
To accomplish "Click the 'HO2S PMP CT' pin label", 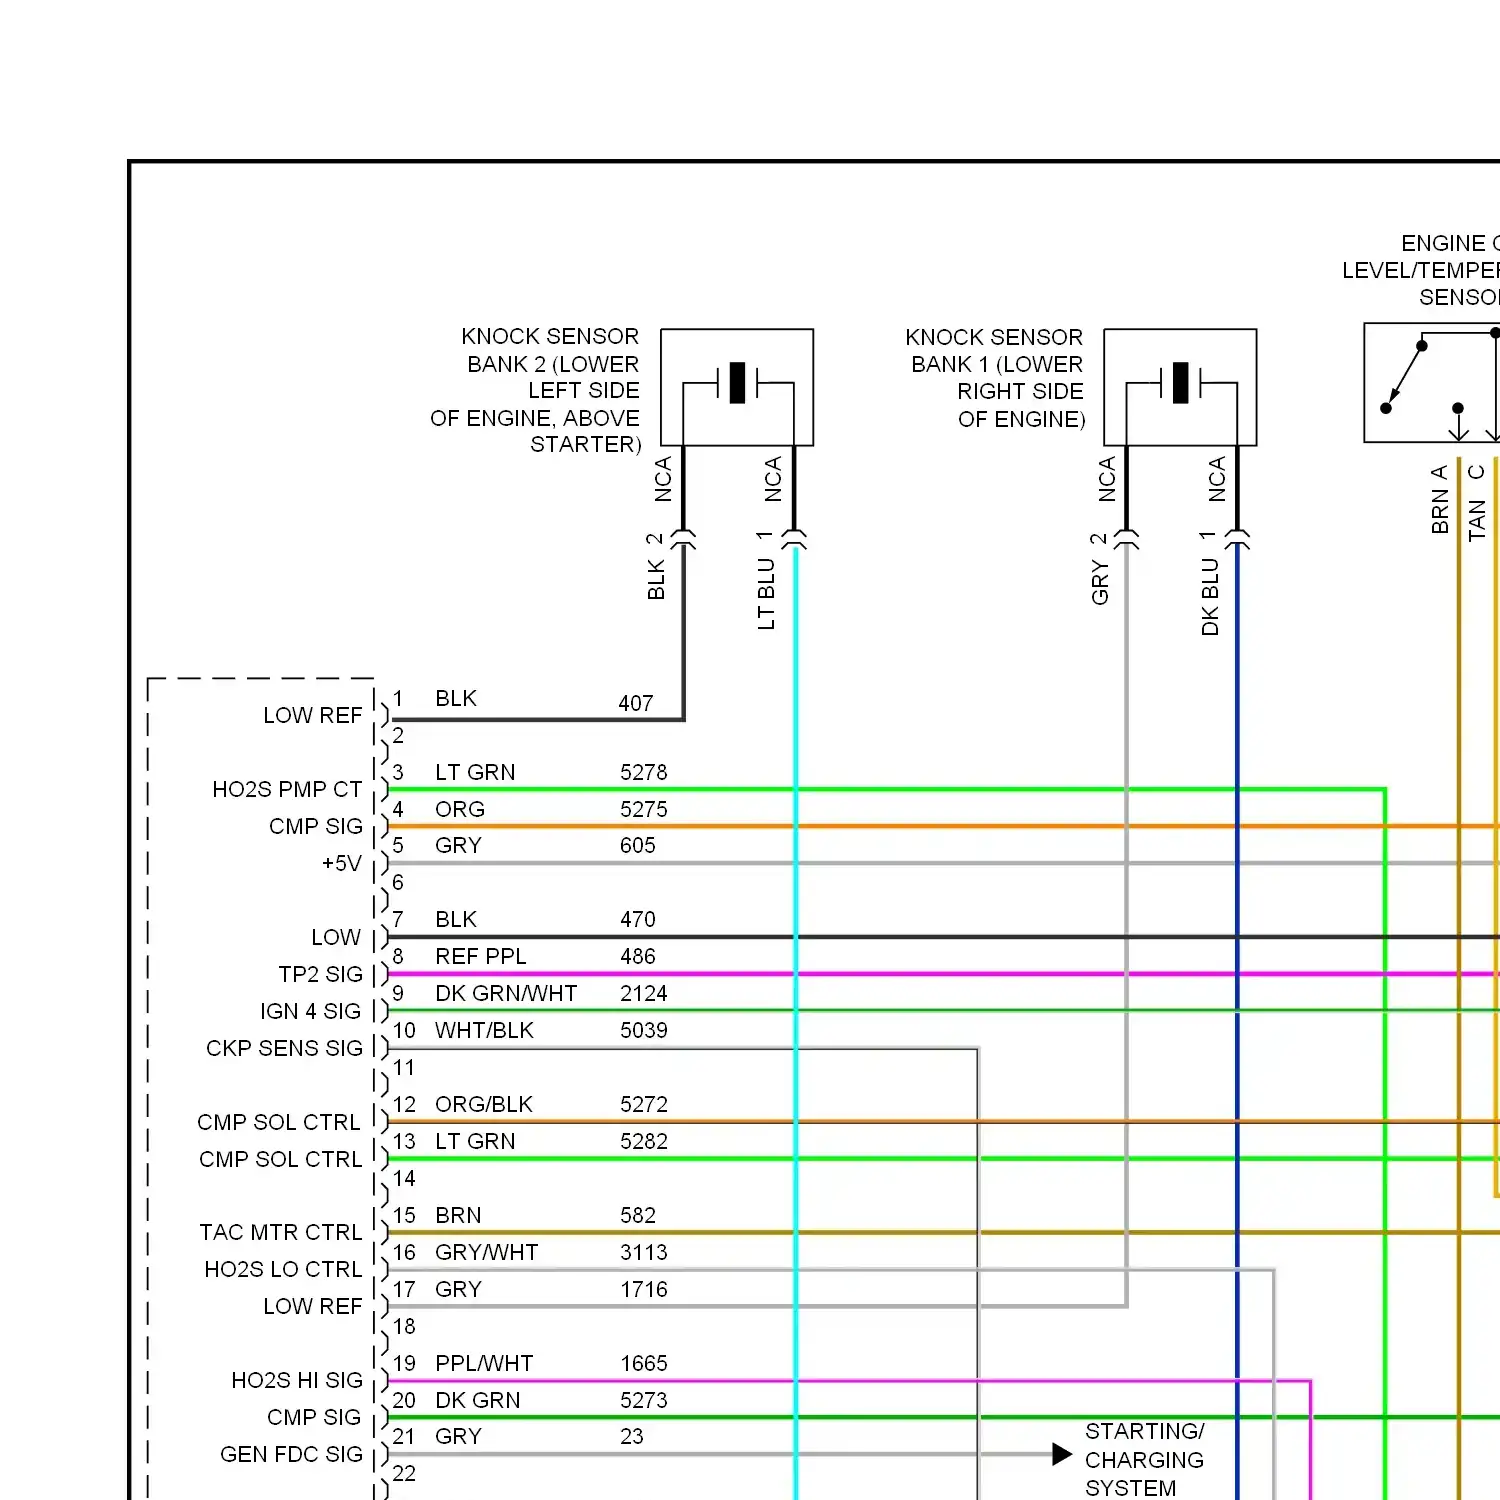I will pos(287,790).
